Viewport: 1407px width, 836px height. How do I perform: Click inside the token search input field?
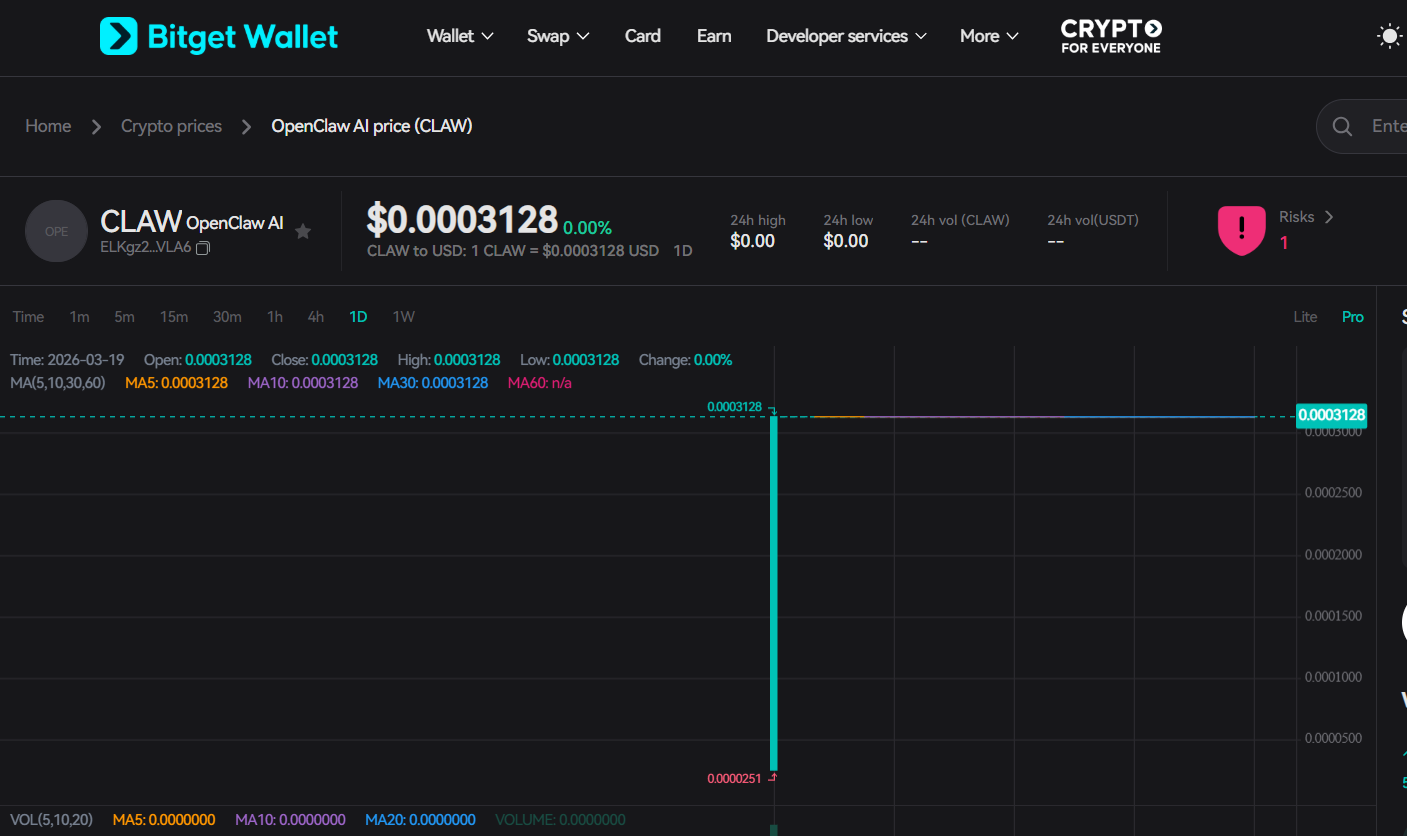pyautogui.click(x=1390, y=126)
